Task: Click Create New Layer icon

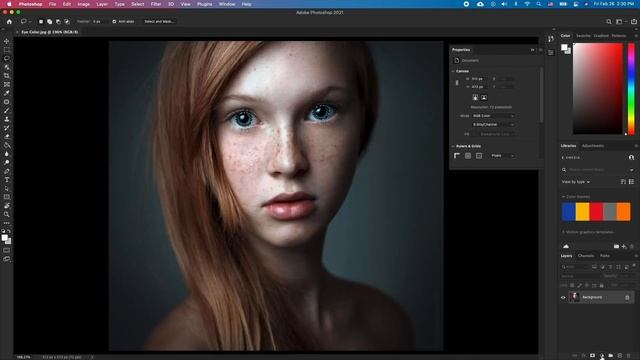Action: [620, 356]
